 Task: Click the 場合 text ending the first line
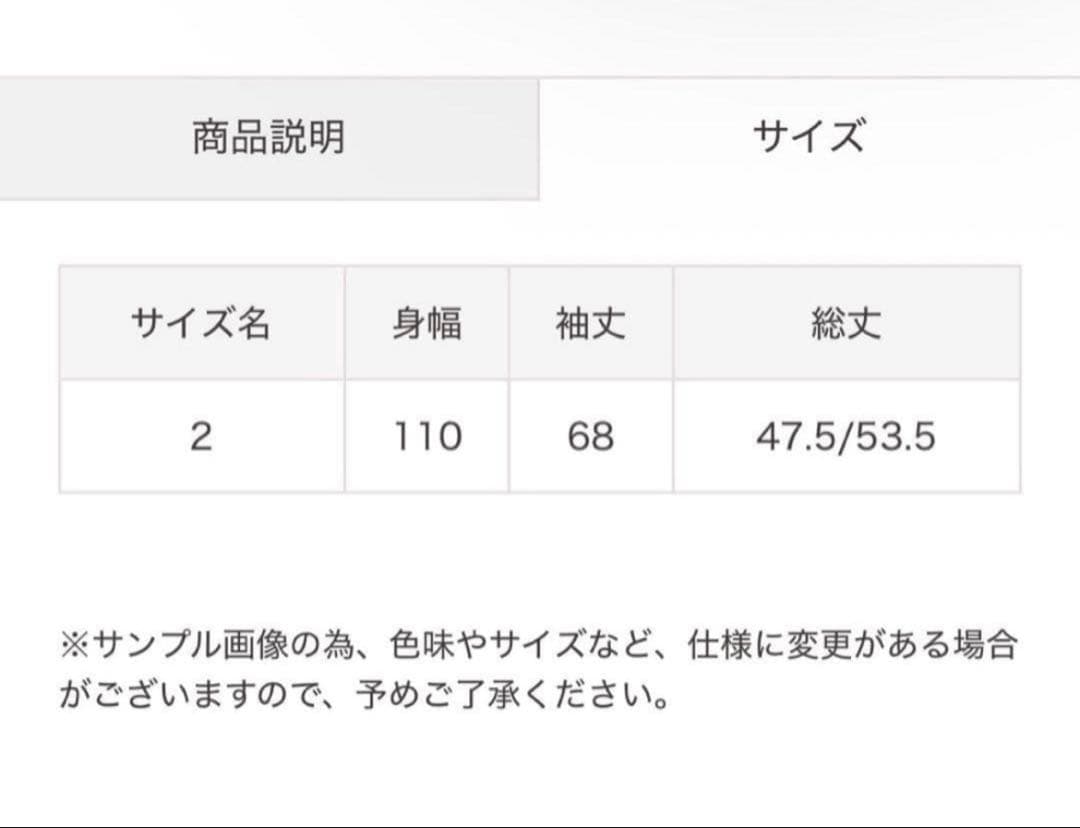pos(986,645)
